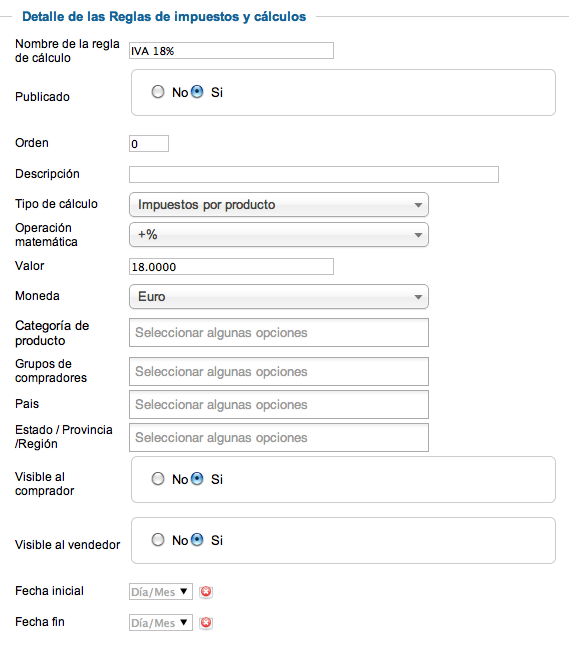Viewport: 569px width, 646px height.
Task: Select No for Publicado
Action: (157, 91)
